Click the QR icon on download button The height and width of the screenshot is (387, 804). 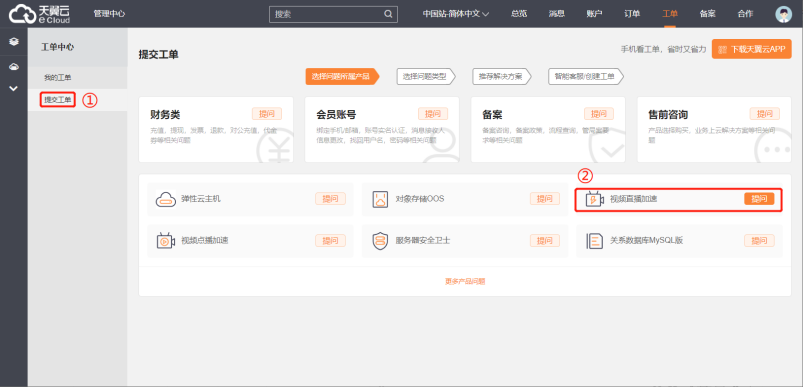[x=723, y=50]
